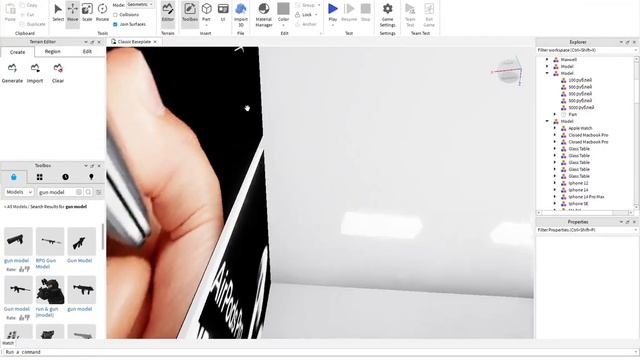Screen dimensions: 640x360
Task: Select the 100 рублей item in Explorer
Action: coord(580,80)
